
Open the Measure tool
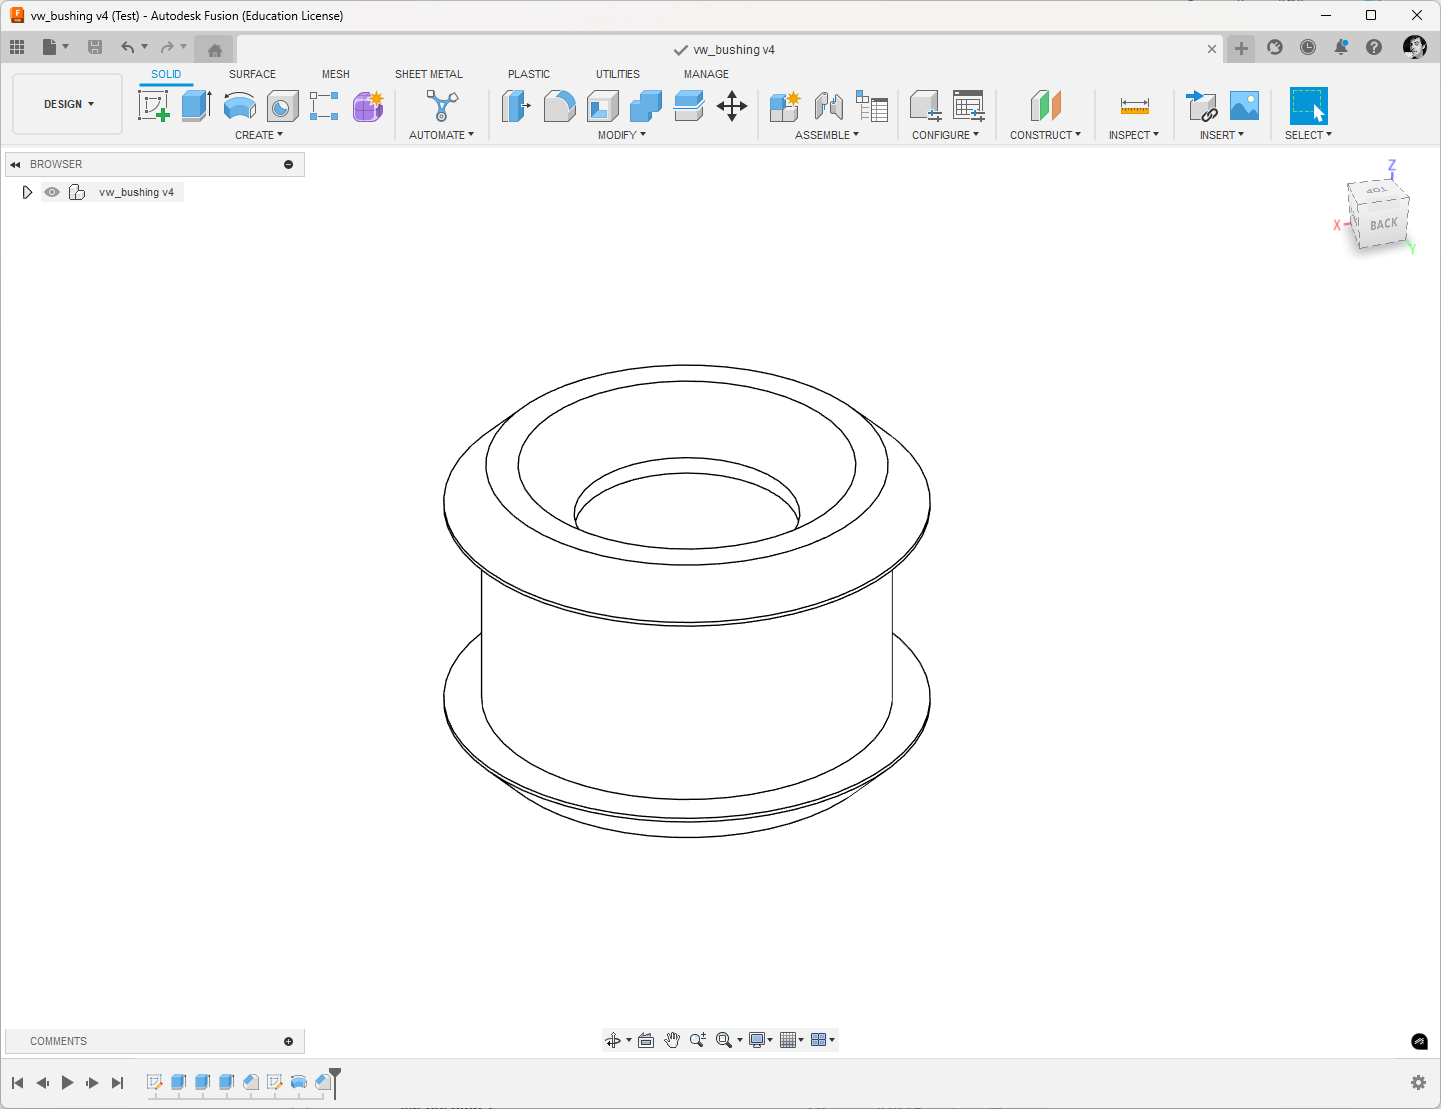(x=1135, y=106)
